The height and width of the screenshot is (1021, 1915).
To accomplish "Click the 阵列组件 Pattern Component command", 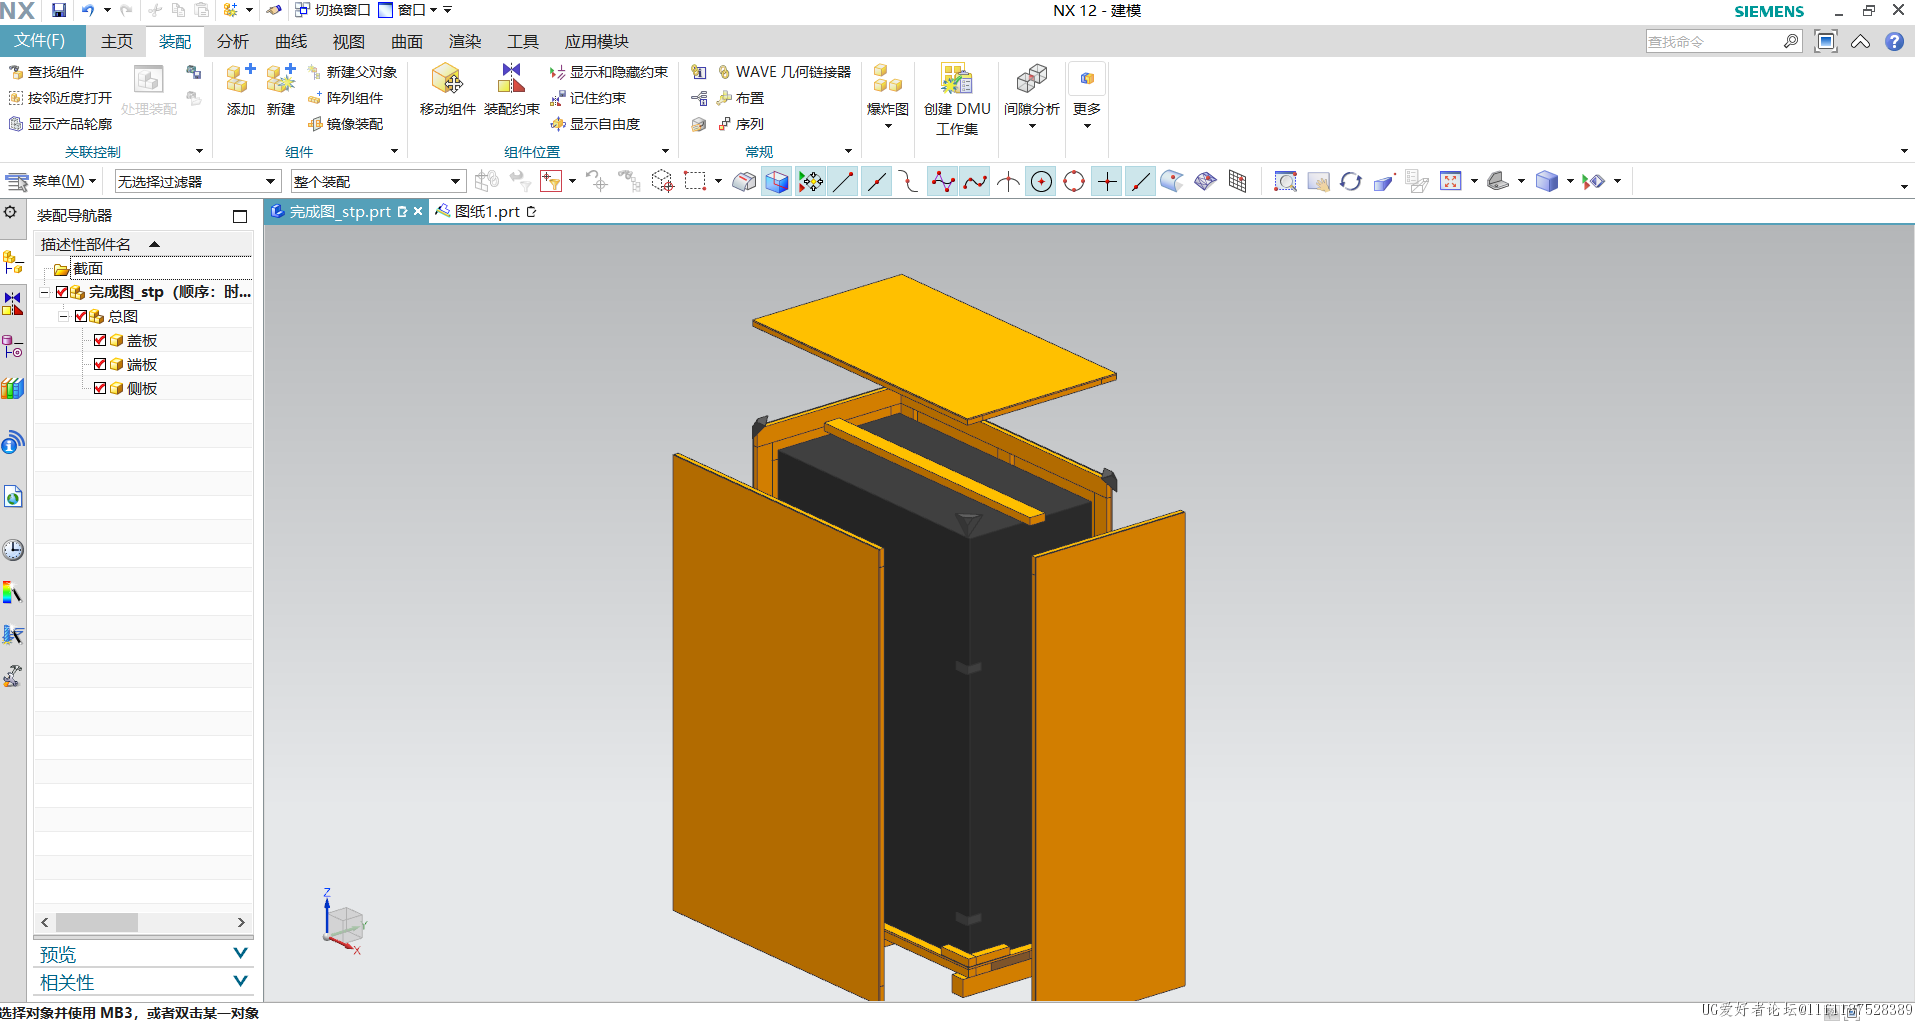I will point(345,98).
